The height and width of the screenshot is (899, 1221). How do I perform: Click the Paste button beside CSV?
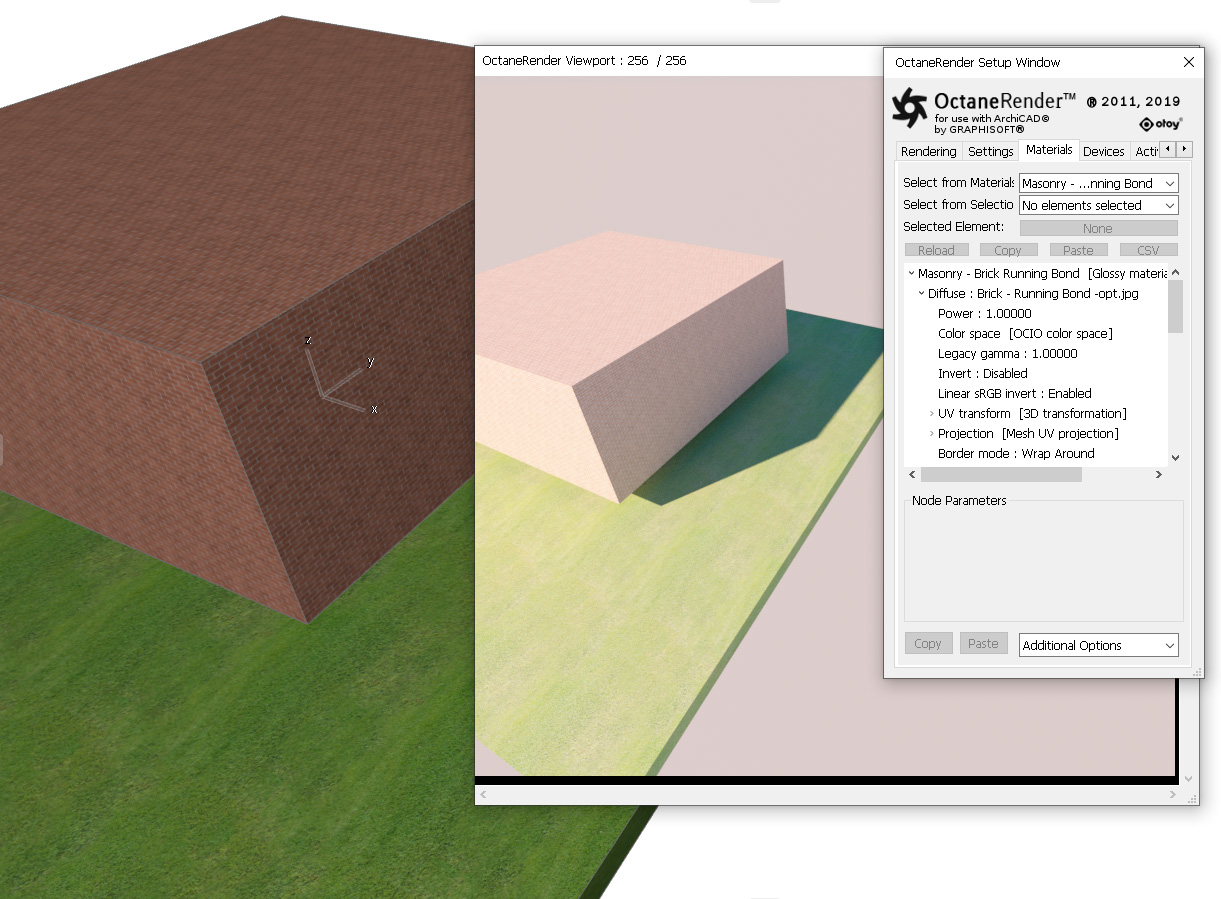1078,250
